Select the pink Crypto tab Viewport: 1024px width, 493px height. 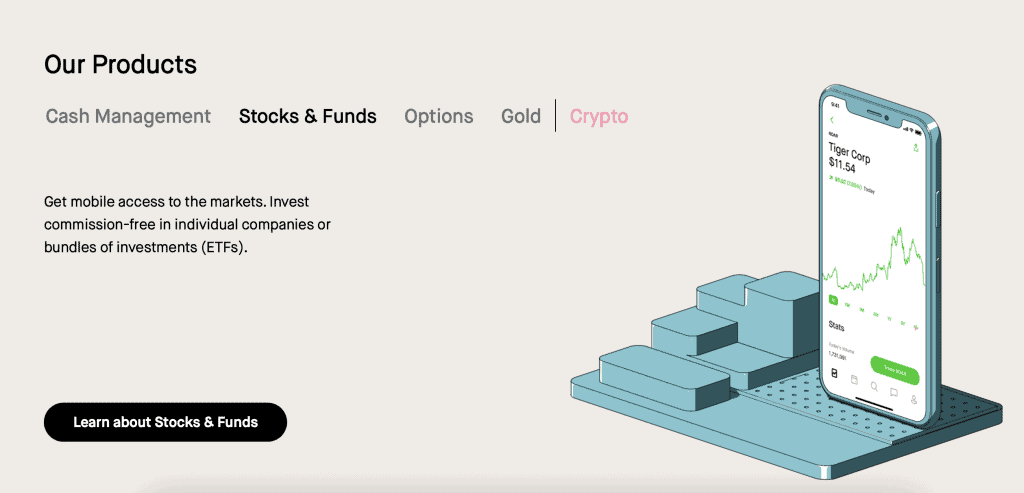click(x=599, y=116)
